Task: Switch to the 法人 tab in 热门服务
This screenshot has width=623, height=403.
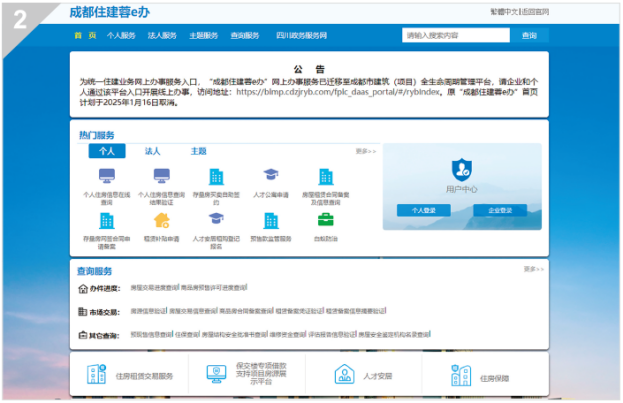Action: 152,151
